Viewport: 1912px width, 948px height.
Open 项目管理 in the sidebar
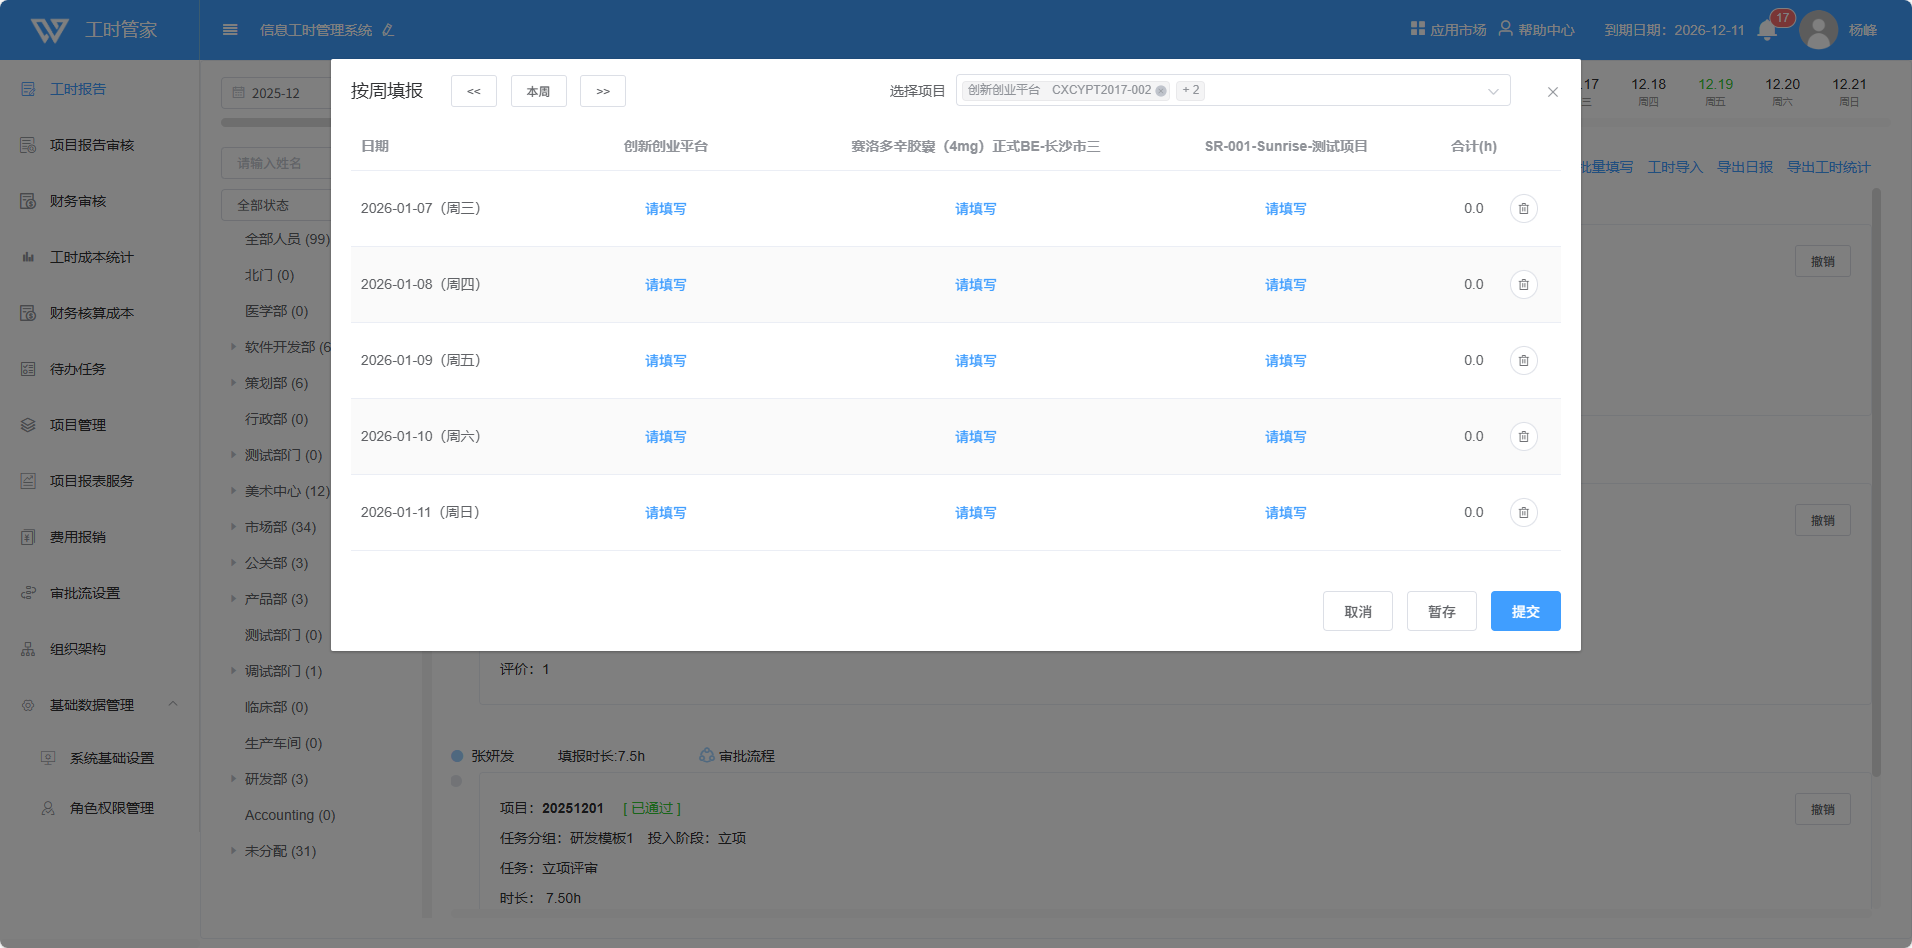78,425
